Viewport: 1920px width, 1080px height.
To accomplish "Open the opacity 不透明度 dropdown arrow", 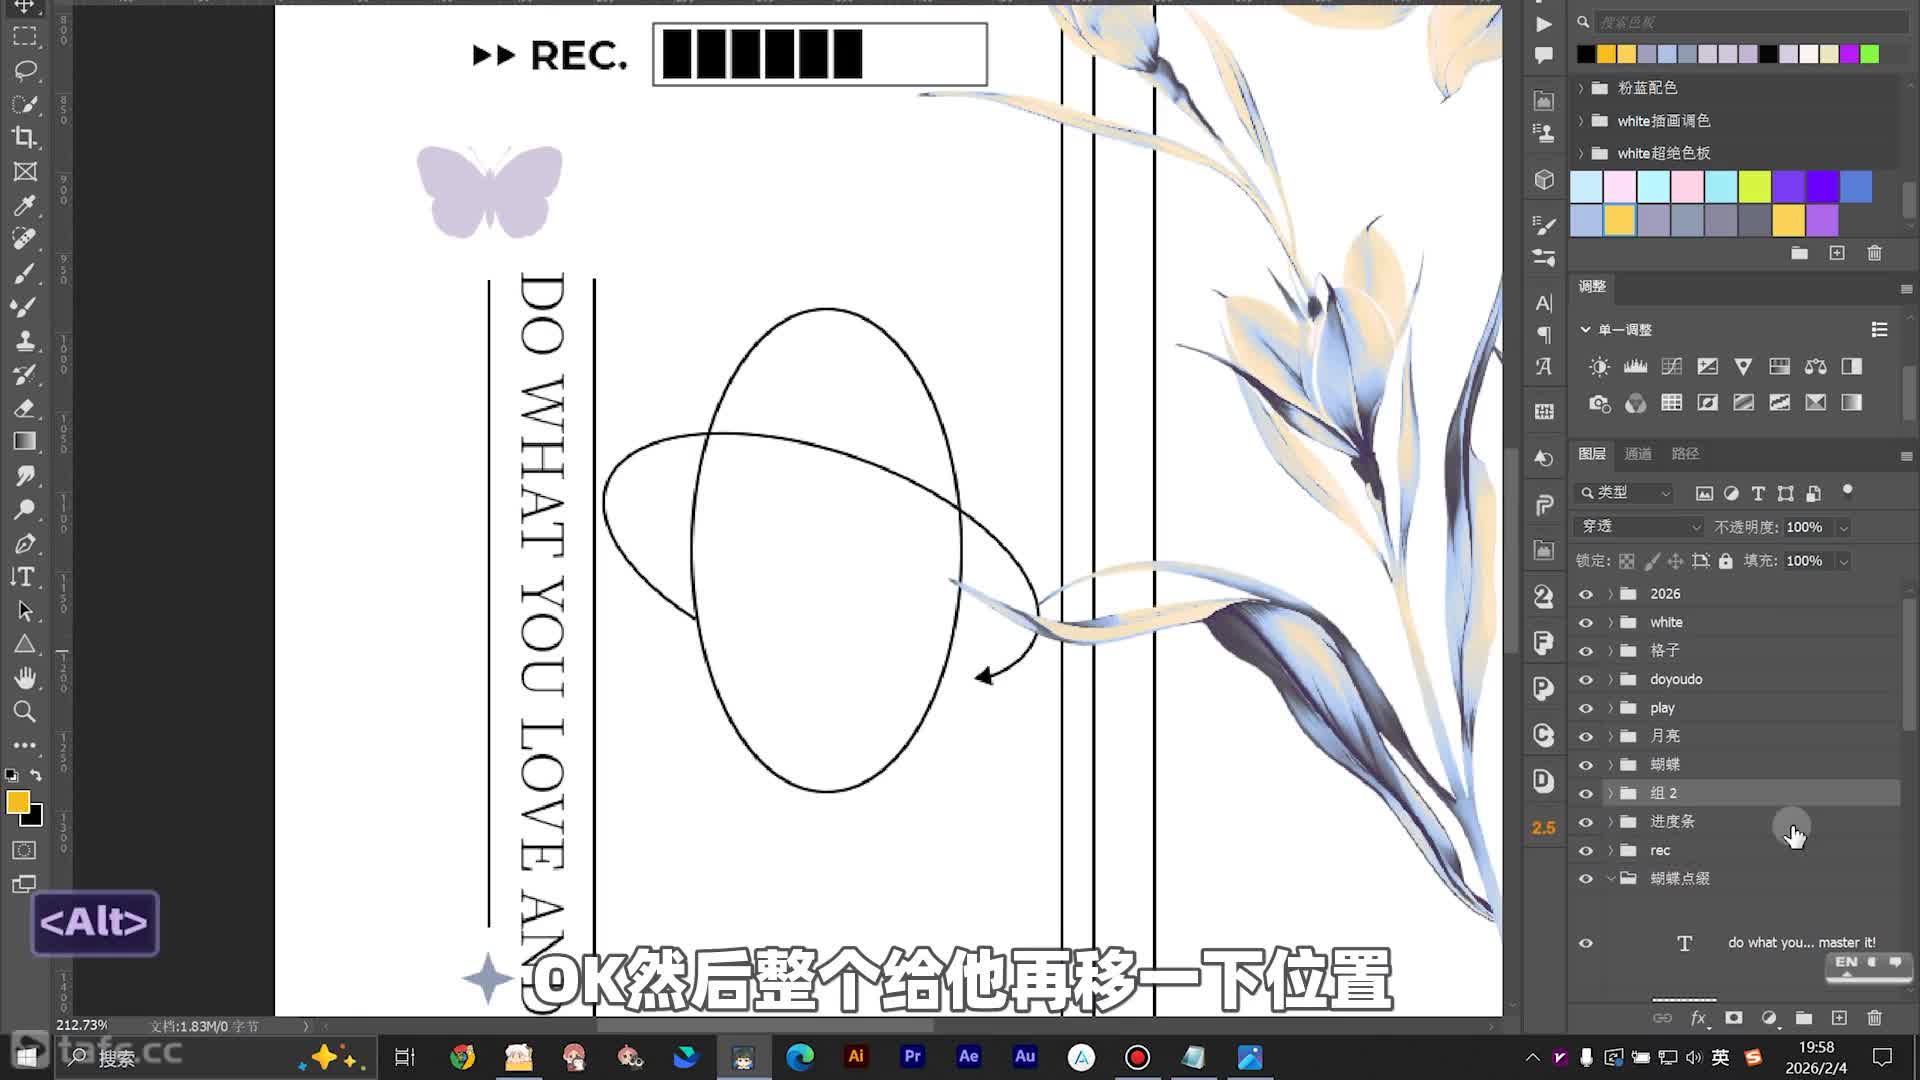I will [1844, 527].
